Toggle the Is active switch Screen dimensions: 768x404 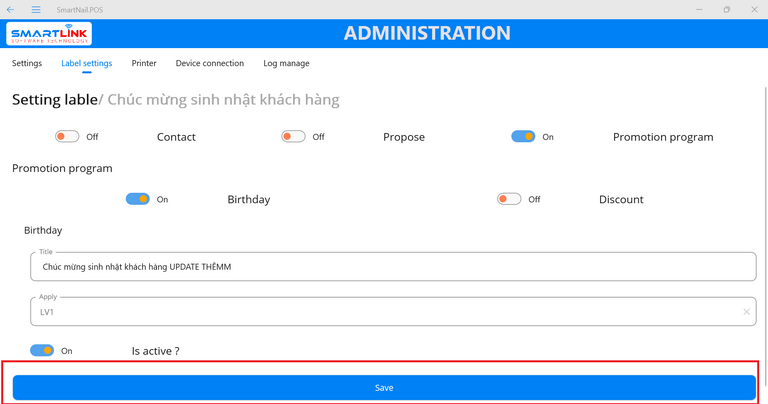point(42,351)
